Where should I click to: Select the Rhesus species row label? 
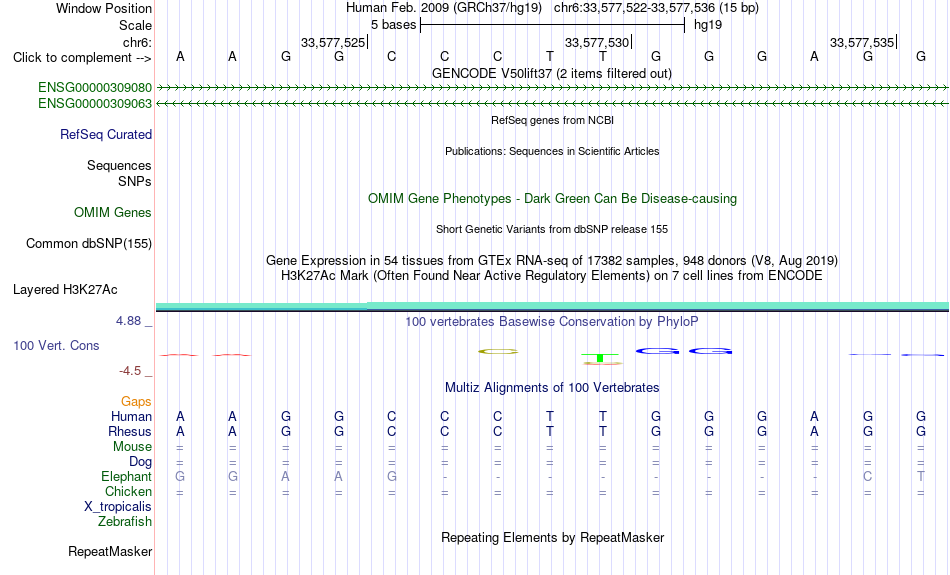pyautogui.click(x=130, y=431)
